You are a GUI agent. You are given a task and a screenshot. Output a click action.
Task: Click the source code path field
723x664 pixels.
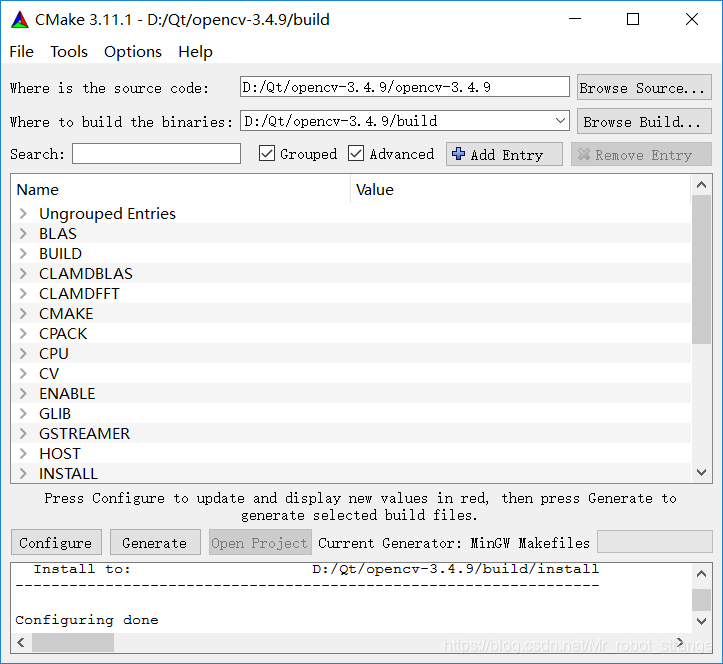pyautogui.click(x=404, y=87)
